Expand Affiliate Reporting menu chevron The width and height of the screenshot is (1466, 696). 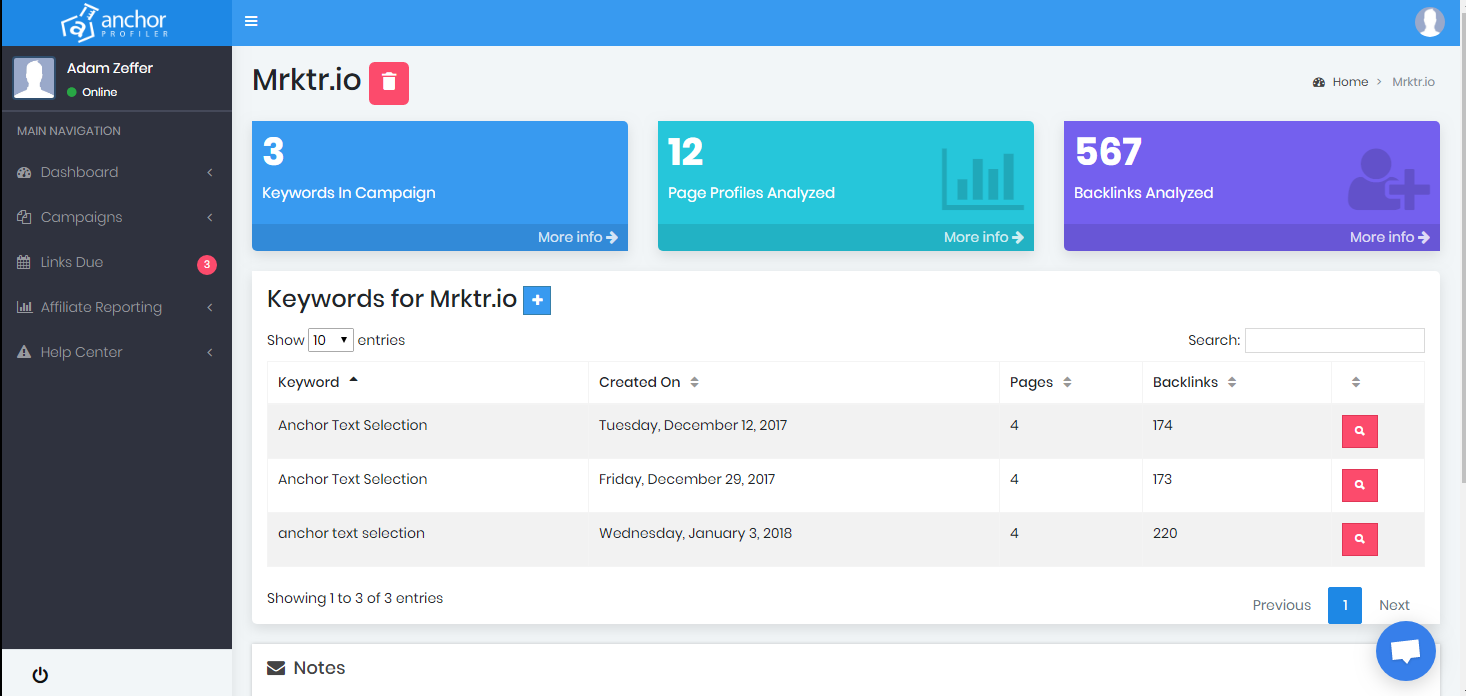[210, 307]
